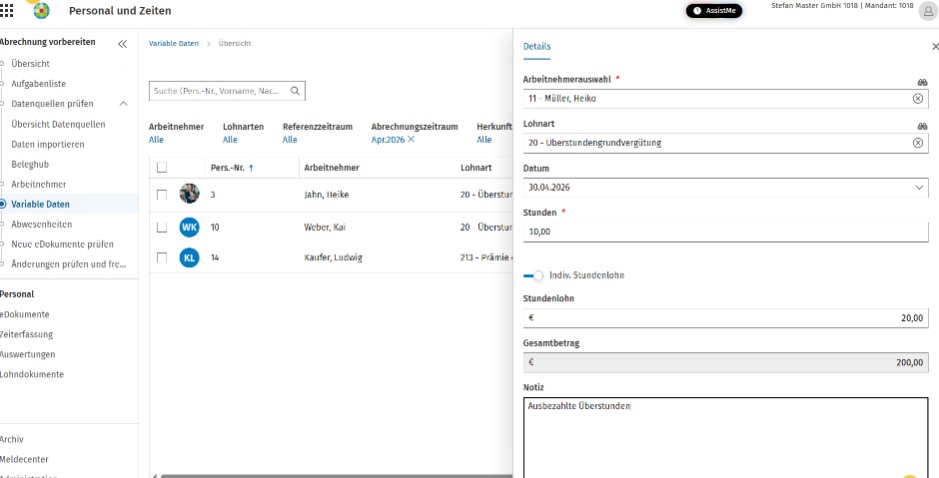Open the Abrechnungszeitraum filter Apr.2026
This screenshot has width=939, height=478.
[x=387, y=140]
